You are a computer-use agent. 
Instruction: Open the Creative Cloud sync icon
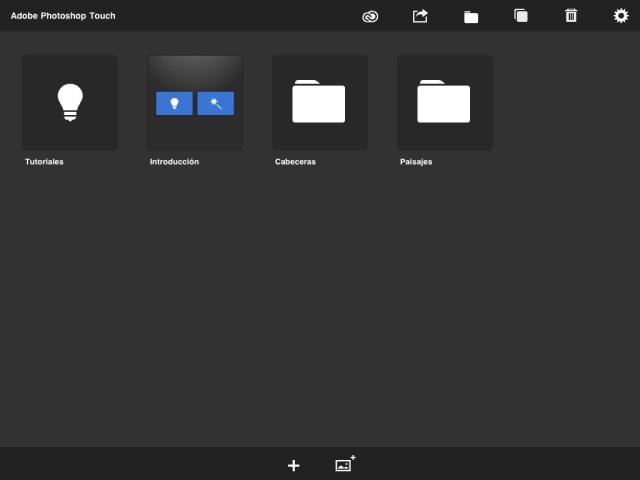point(370,16)
